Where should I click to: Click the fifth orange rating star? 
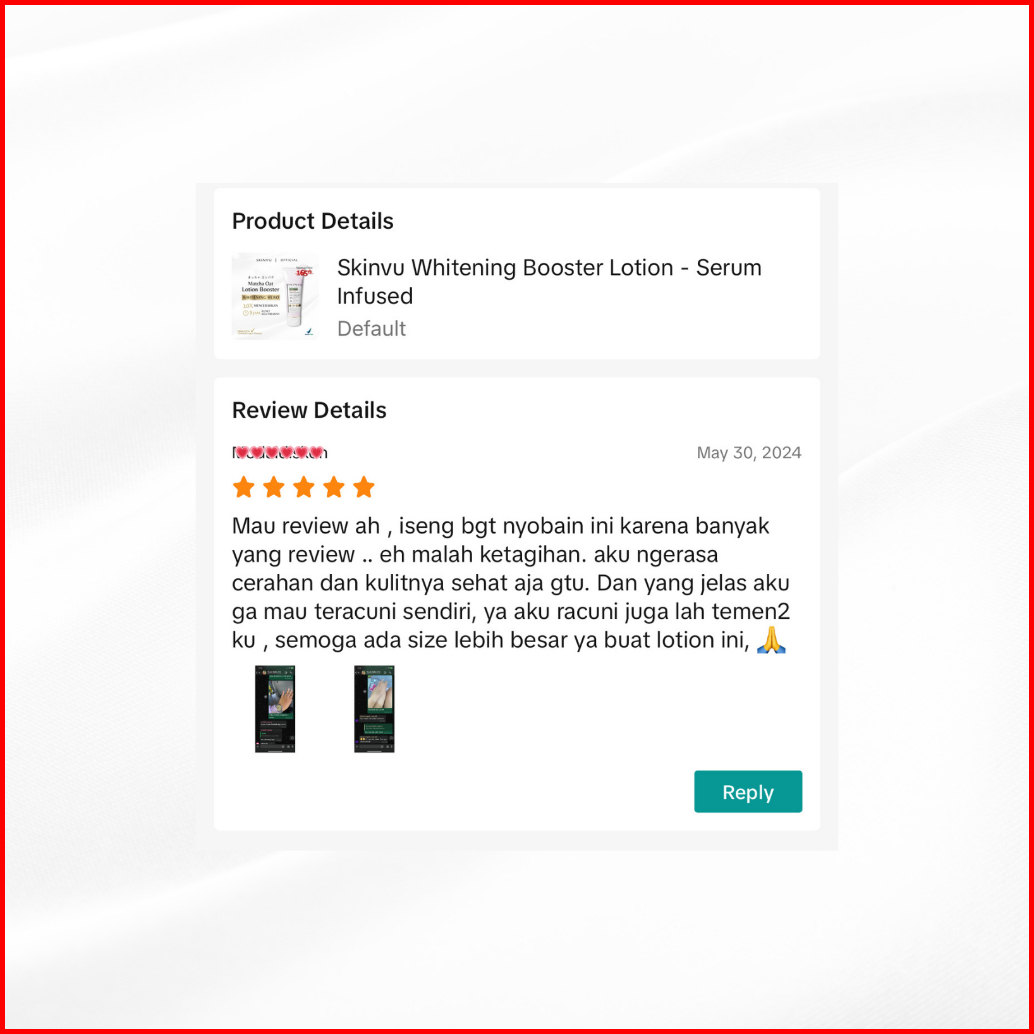click(x=363, y=487)
